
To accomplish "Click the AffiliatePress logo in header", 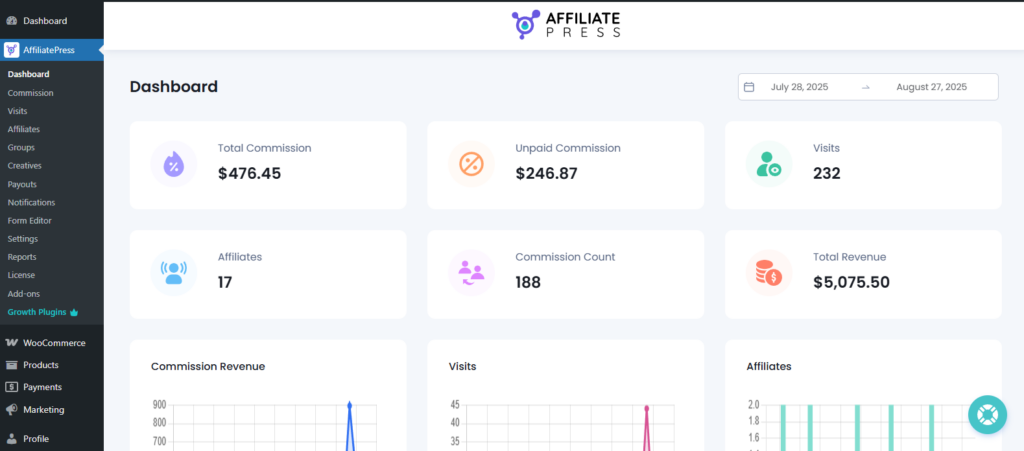I will [x=567, y=24].
